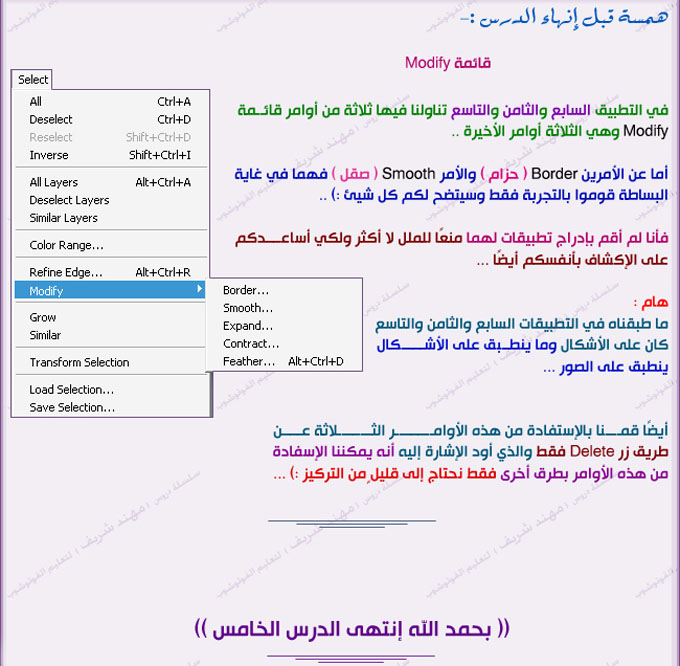Click the Ctrl+A shortcut label
Screen dimensions: 680x666
tap(174, 102)
